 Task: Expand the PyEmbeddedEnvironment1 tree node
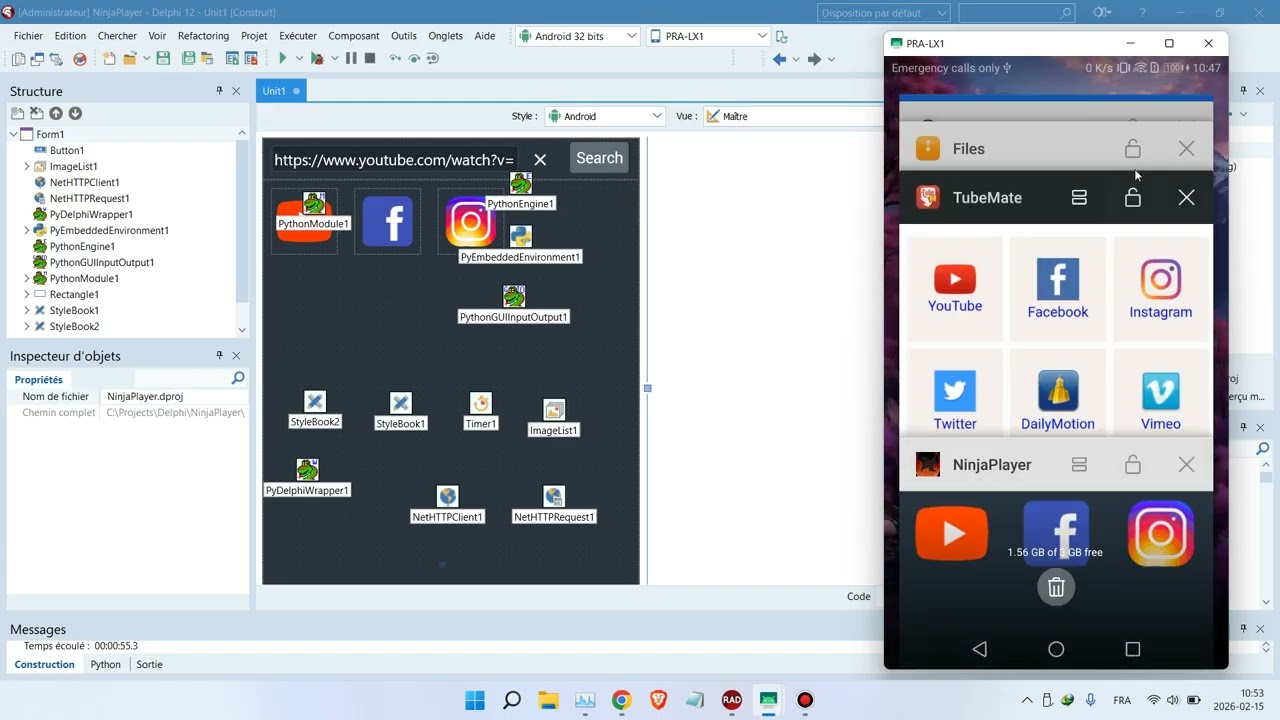27,230
